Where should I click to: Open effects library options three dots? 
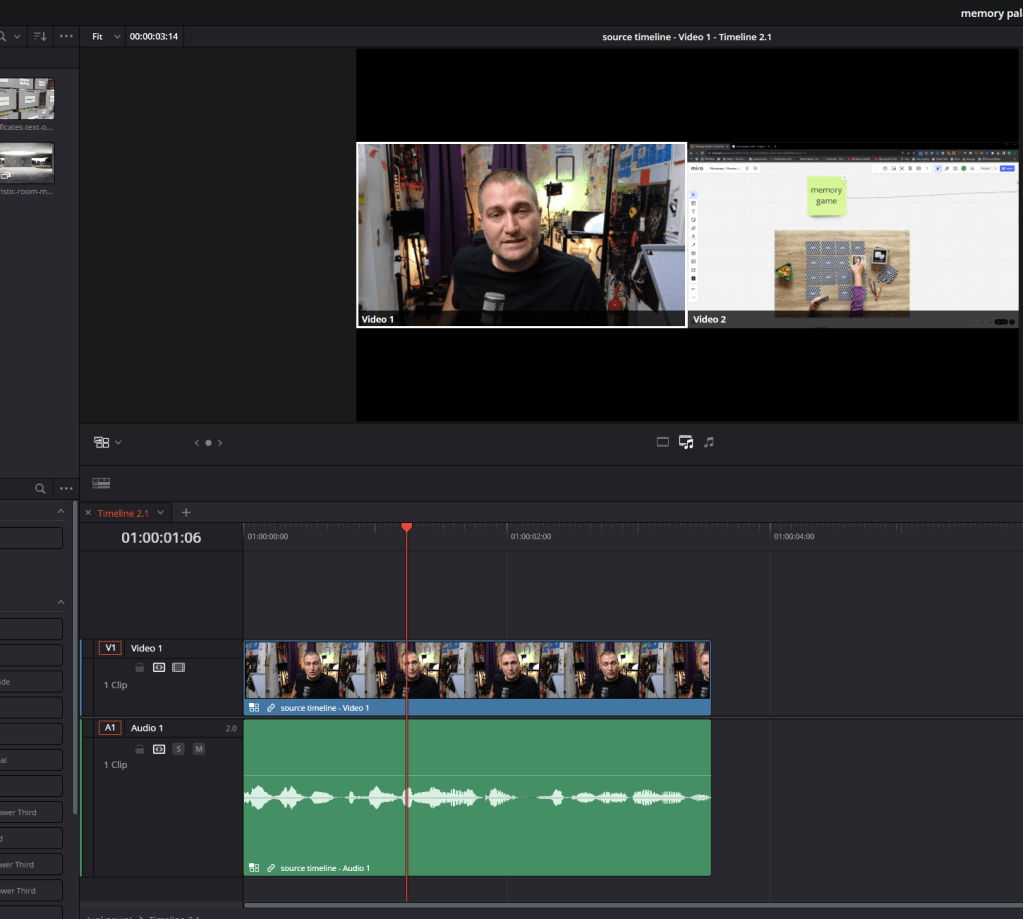click(67, 489)
